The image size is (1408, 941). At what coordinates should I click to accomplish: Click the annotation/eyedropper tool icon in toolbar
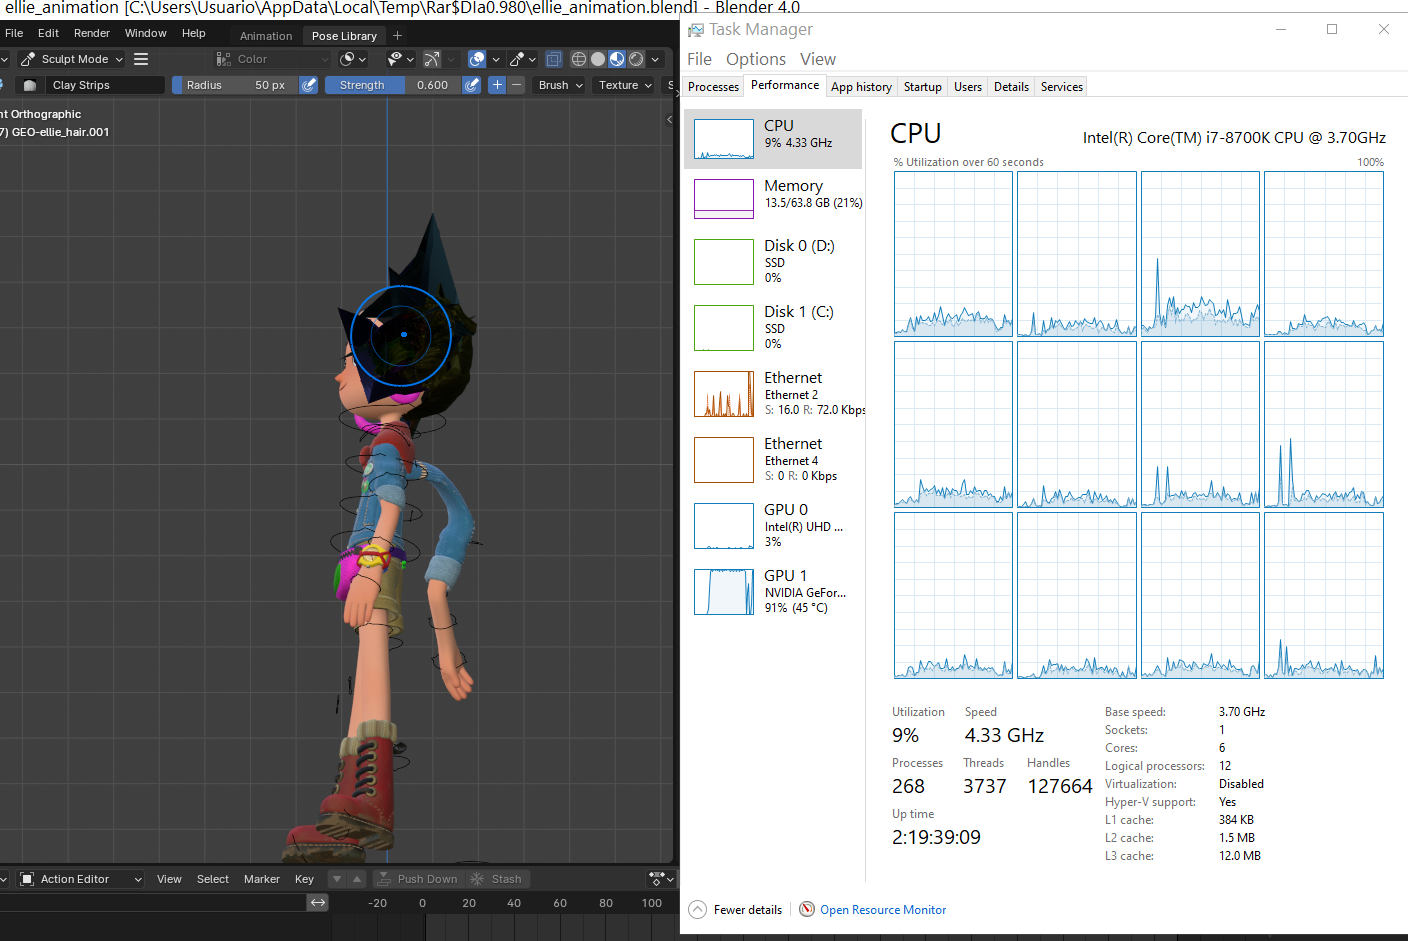pos(517,59)
